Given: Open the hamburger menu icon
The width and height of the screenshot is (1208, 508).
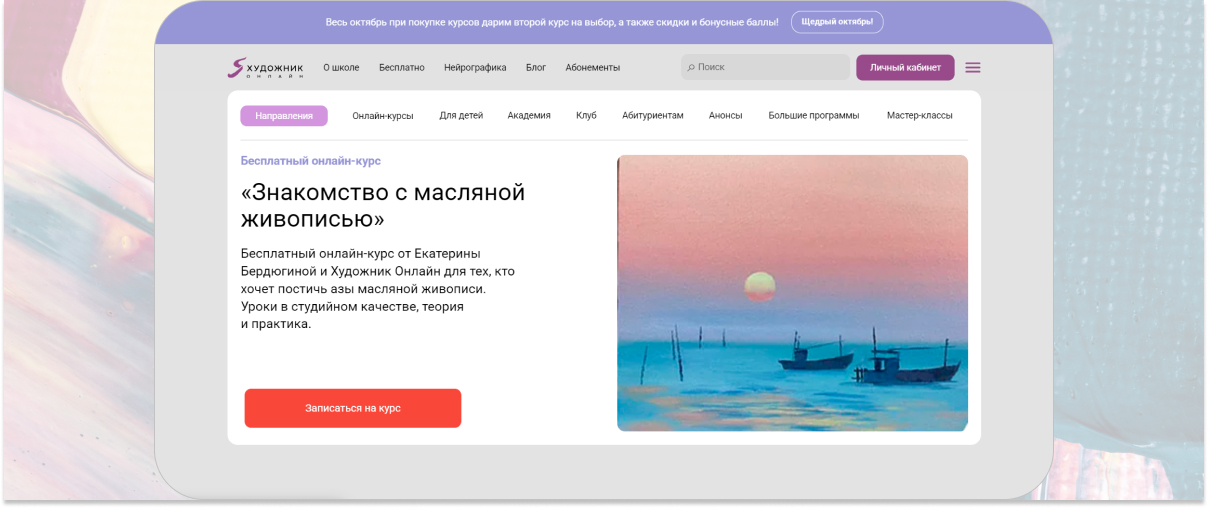Looking at the screenshot, I should click(x=972, y=68).
